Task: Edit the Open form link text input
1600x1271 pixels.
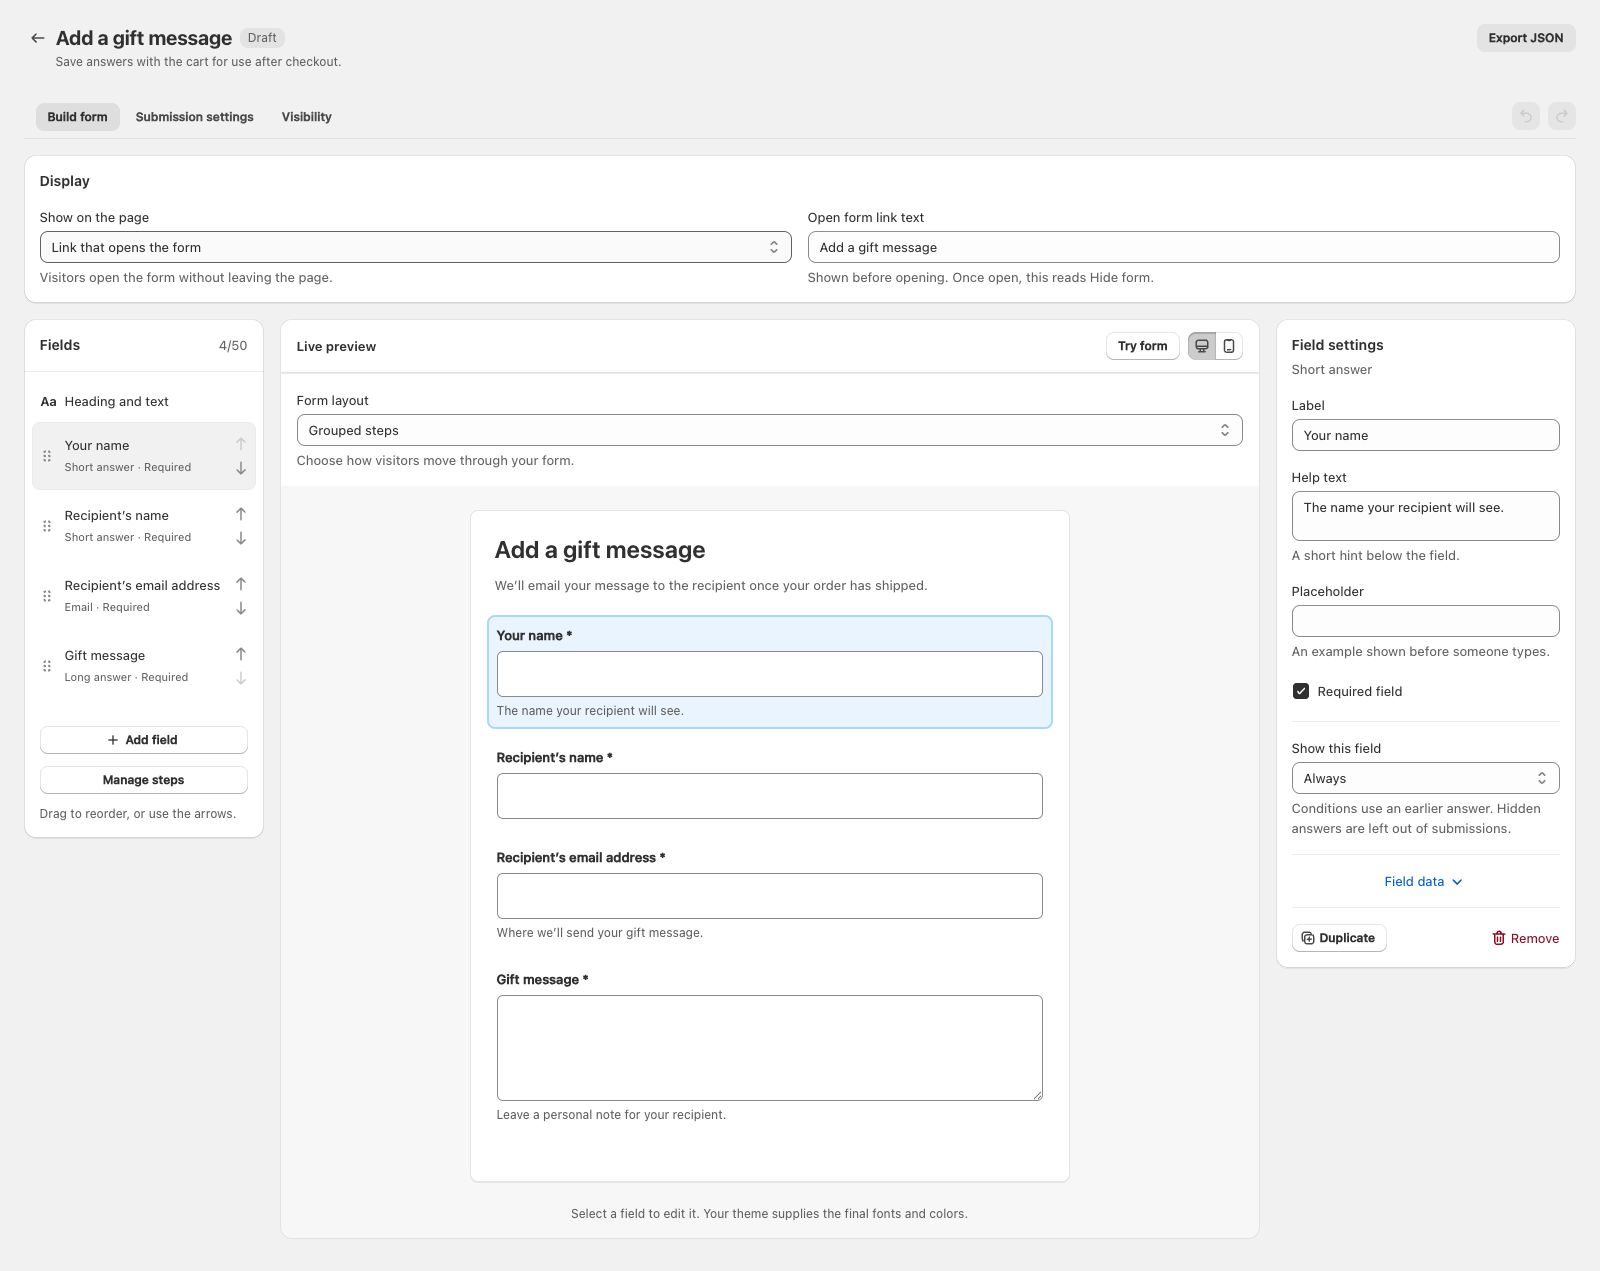Action: click(1183, 247)
